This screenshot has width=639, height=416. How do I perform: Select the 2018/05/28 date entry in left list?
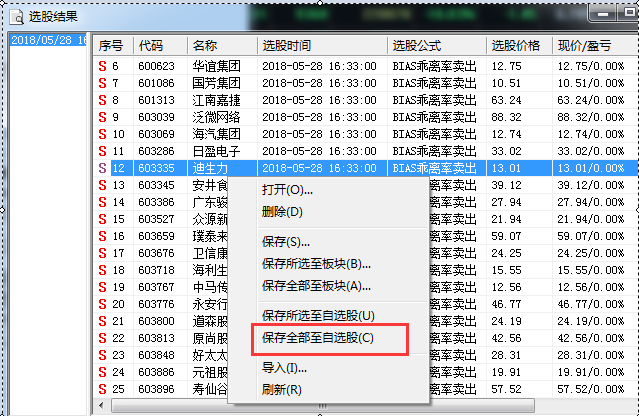pos(48,40)
